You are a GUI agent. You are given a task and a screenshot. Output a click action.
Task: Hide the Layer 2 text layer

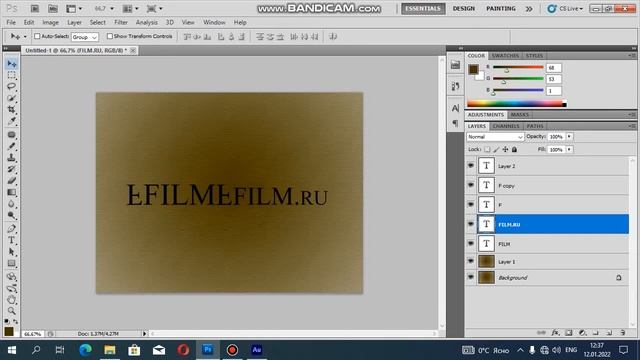(471, 166)
